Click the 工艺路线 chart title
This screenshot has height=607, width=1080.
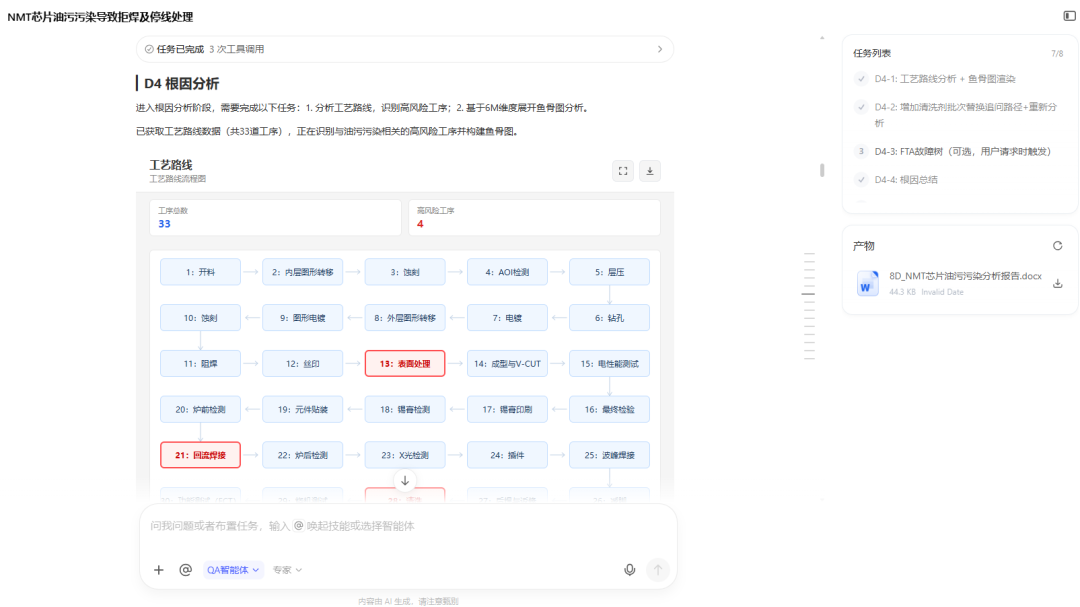(x=171, y=165)
